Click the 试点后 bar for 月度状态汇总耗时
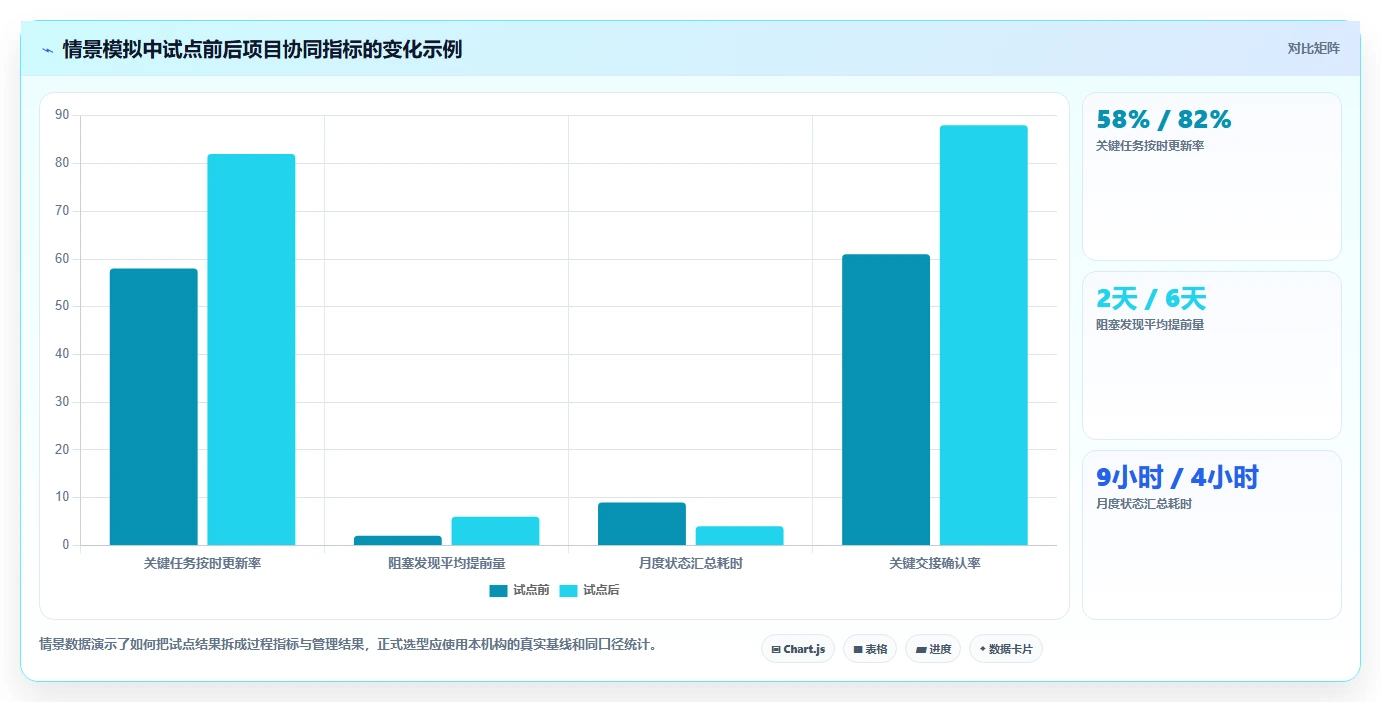 click(739, 536)
